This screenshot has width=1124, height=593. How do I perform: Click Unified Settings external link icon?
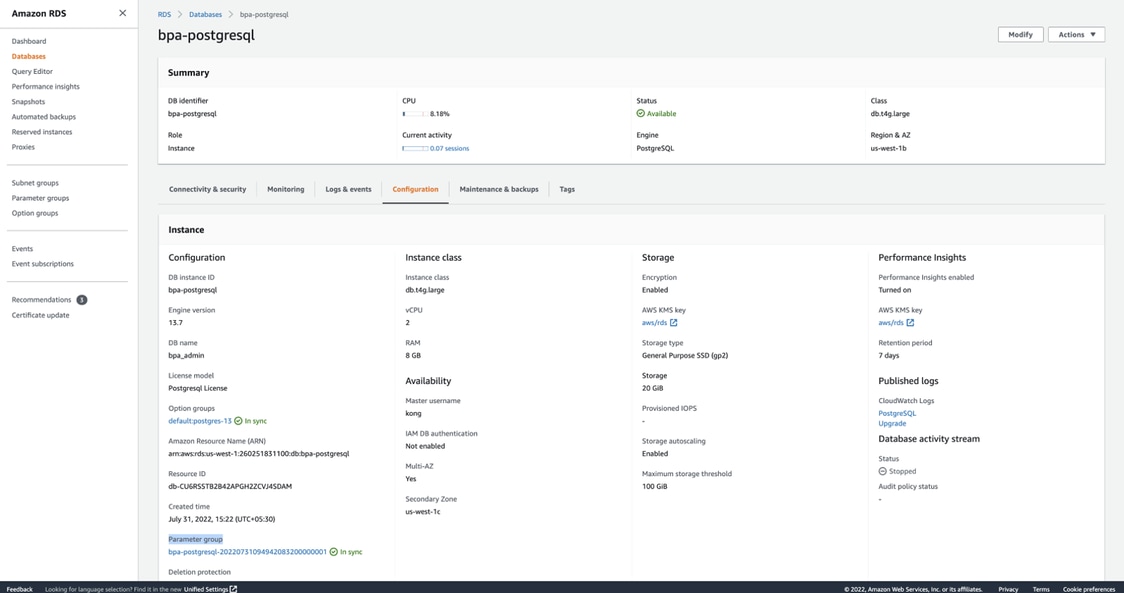[x=233, y=589]
